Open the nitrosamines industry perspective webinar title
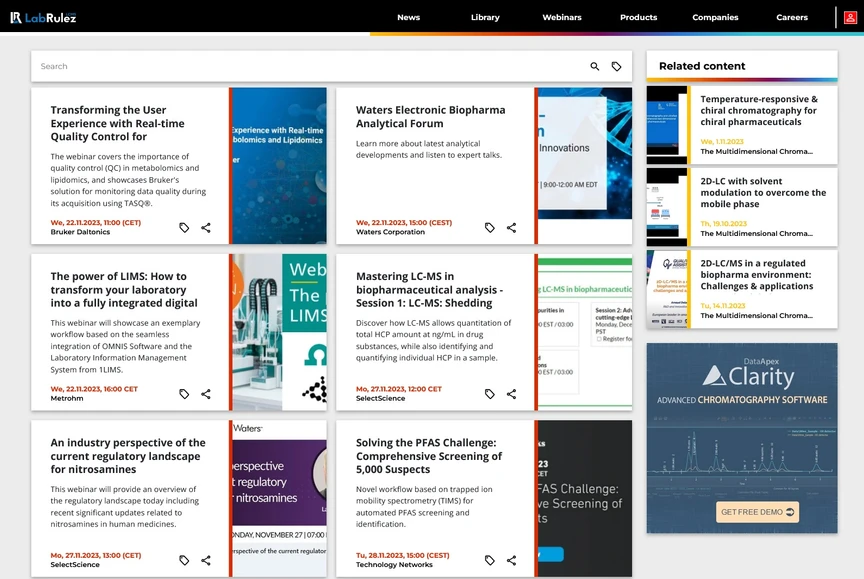 (x=128, y=456)
